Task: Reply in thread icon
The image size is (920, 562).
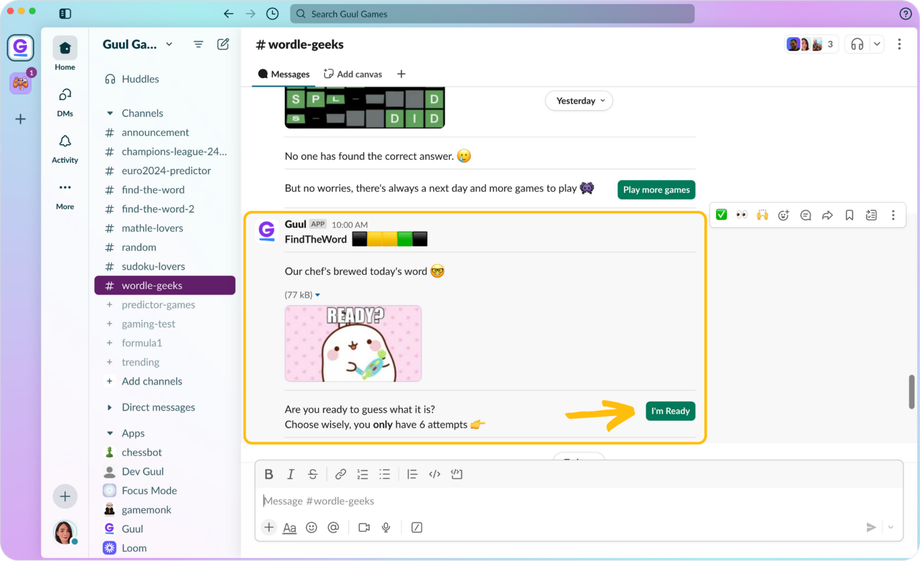Action: [x=806, y=215]
